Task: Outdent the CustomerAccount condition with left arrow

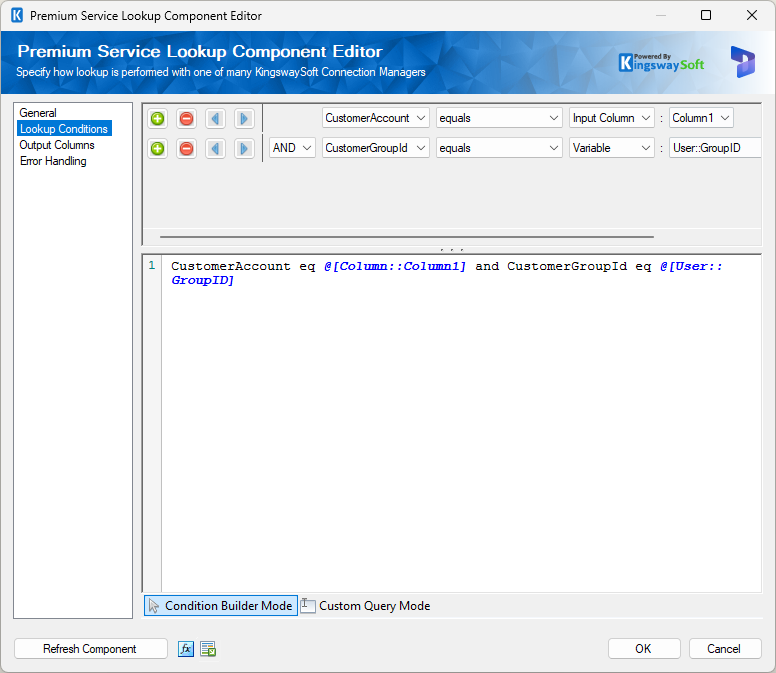Action: (x=215, y=119)
